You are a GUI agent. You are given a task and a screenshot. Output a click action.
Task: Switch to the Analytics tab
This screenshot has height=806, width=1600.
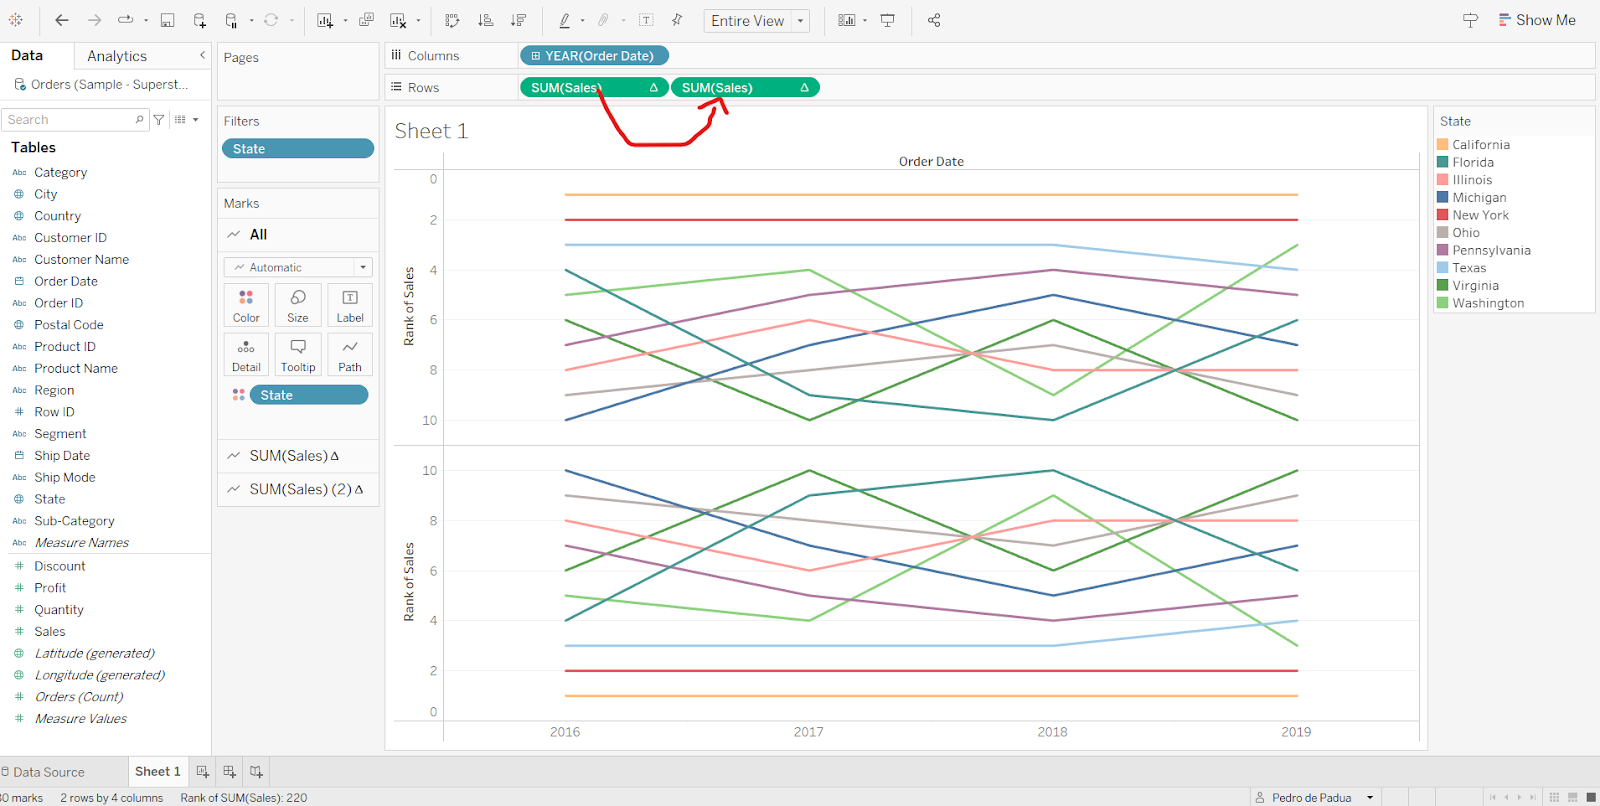pyautogui.click(x=117, y=56)
